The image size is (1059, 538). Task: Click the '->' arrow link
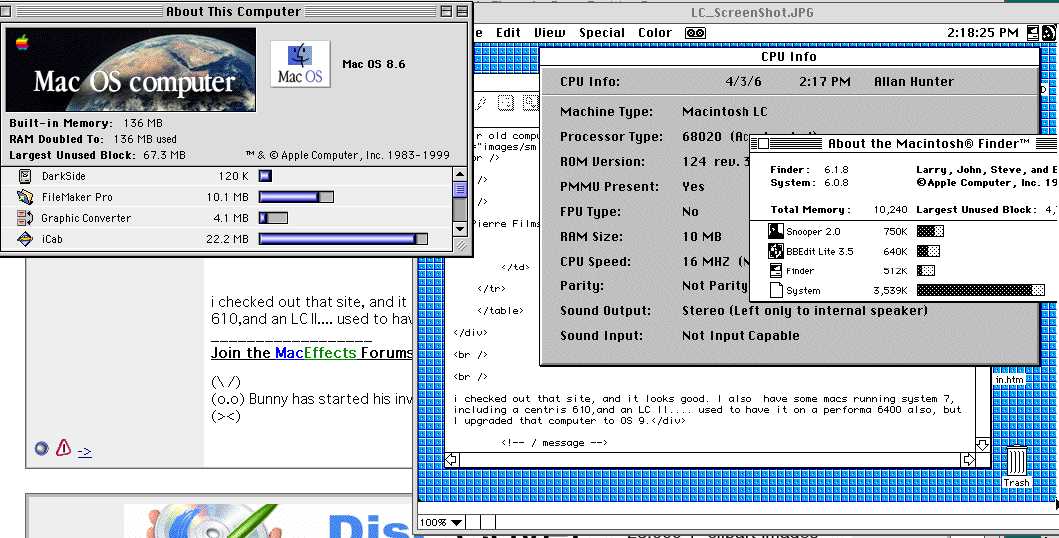(84, 451)
